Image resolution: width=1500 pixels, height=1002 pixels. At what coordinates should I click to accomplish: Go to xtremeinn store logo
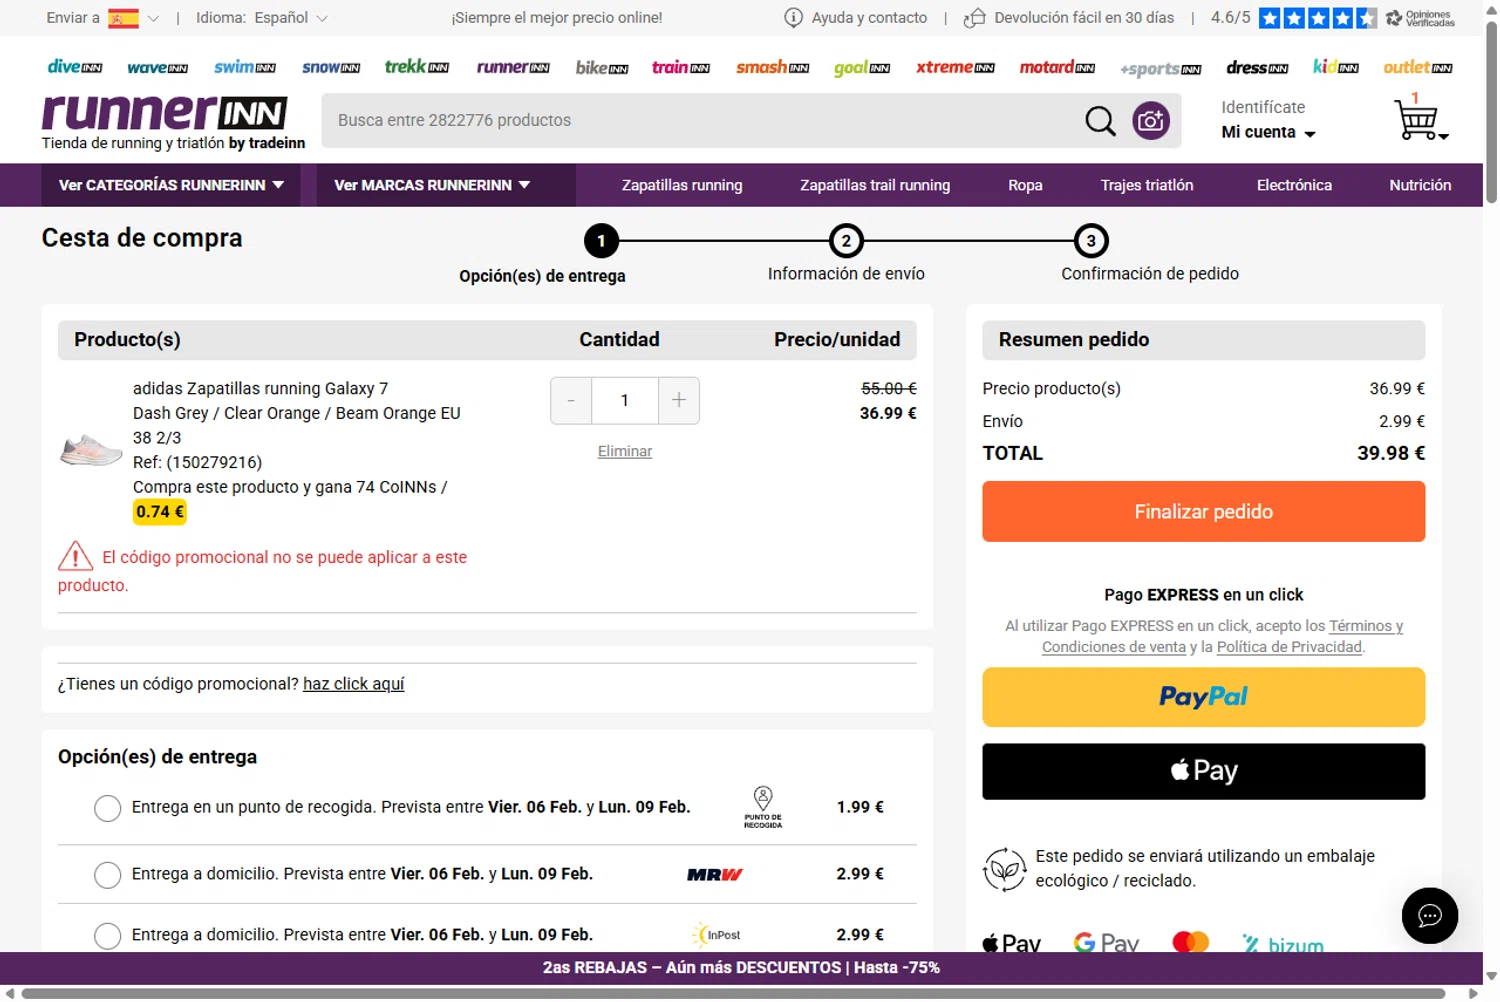pyautogui.click(x=955, y=67)
